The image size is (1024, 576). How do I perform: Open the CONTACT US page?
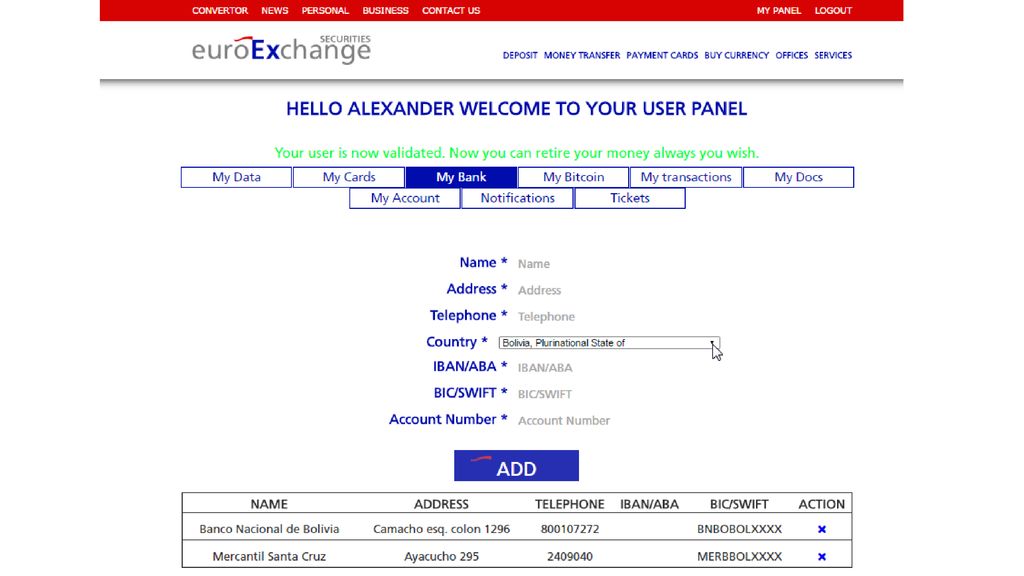tap(451, 10)
